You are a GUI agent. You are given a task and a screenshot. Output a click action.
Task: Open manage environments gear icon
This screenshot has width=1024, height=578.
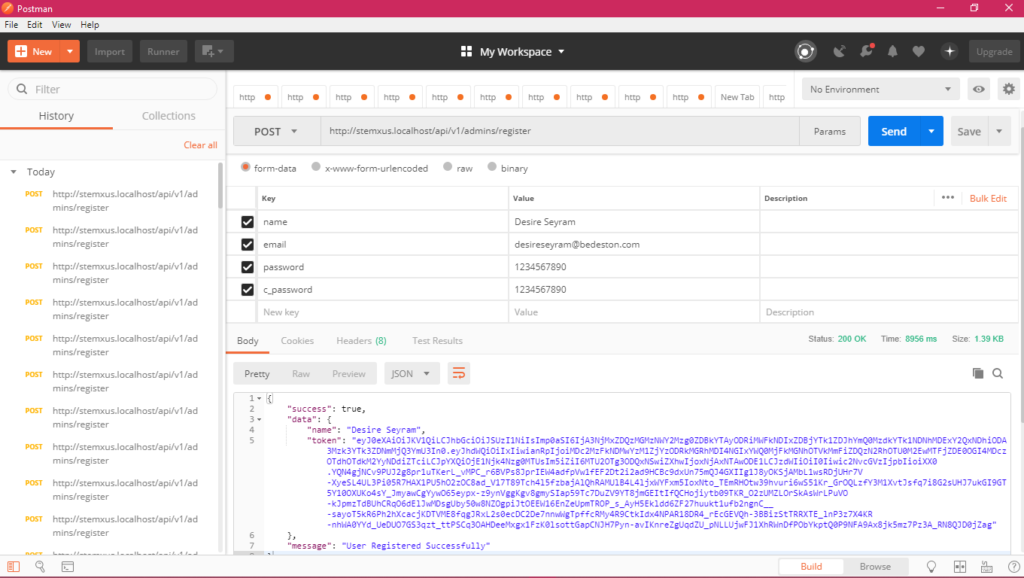[x=1008, y=89]
